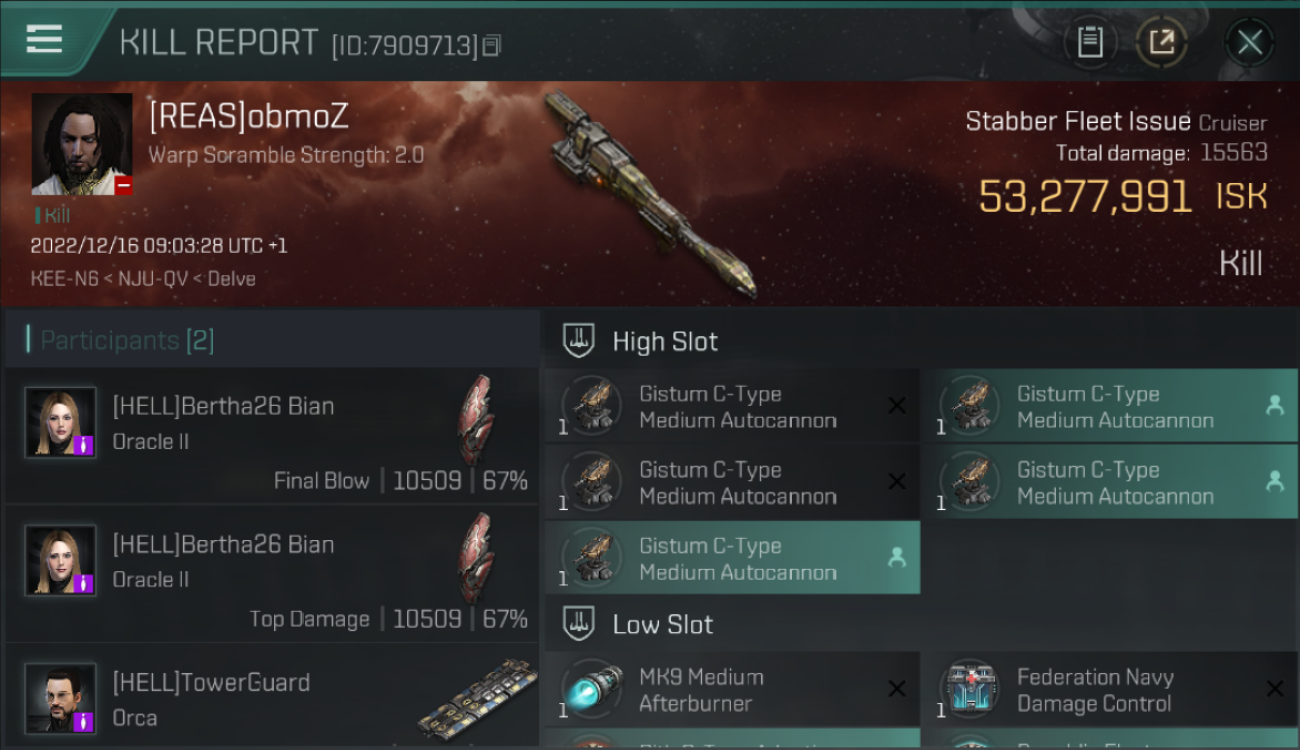
Task: Open the MK9 Medium Afterburner item icon
Action: 592,689
